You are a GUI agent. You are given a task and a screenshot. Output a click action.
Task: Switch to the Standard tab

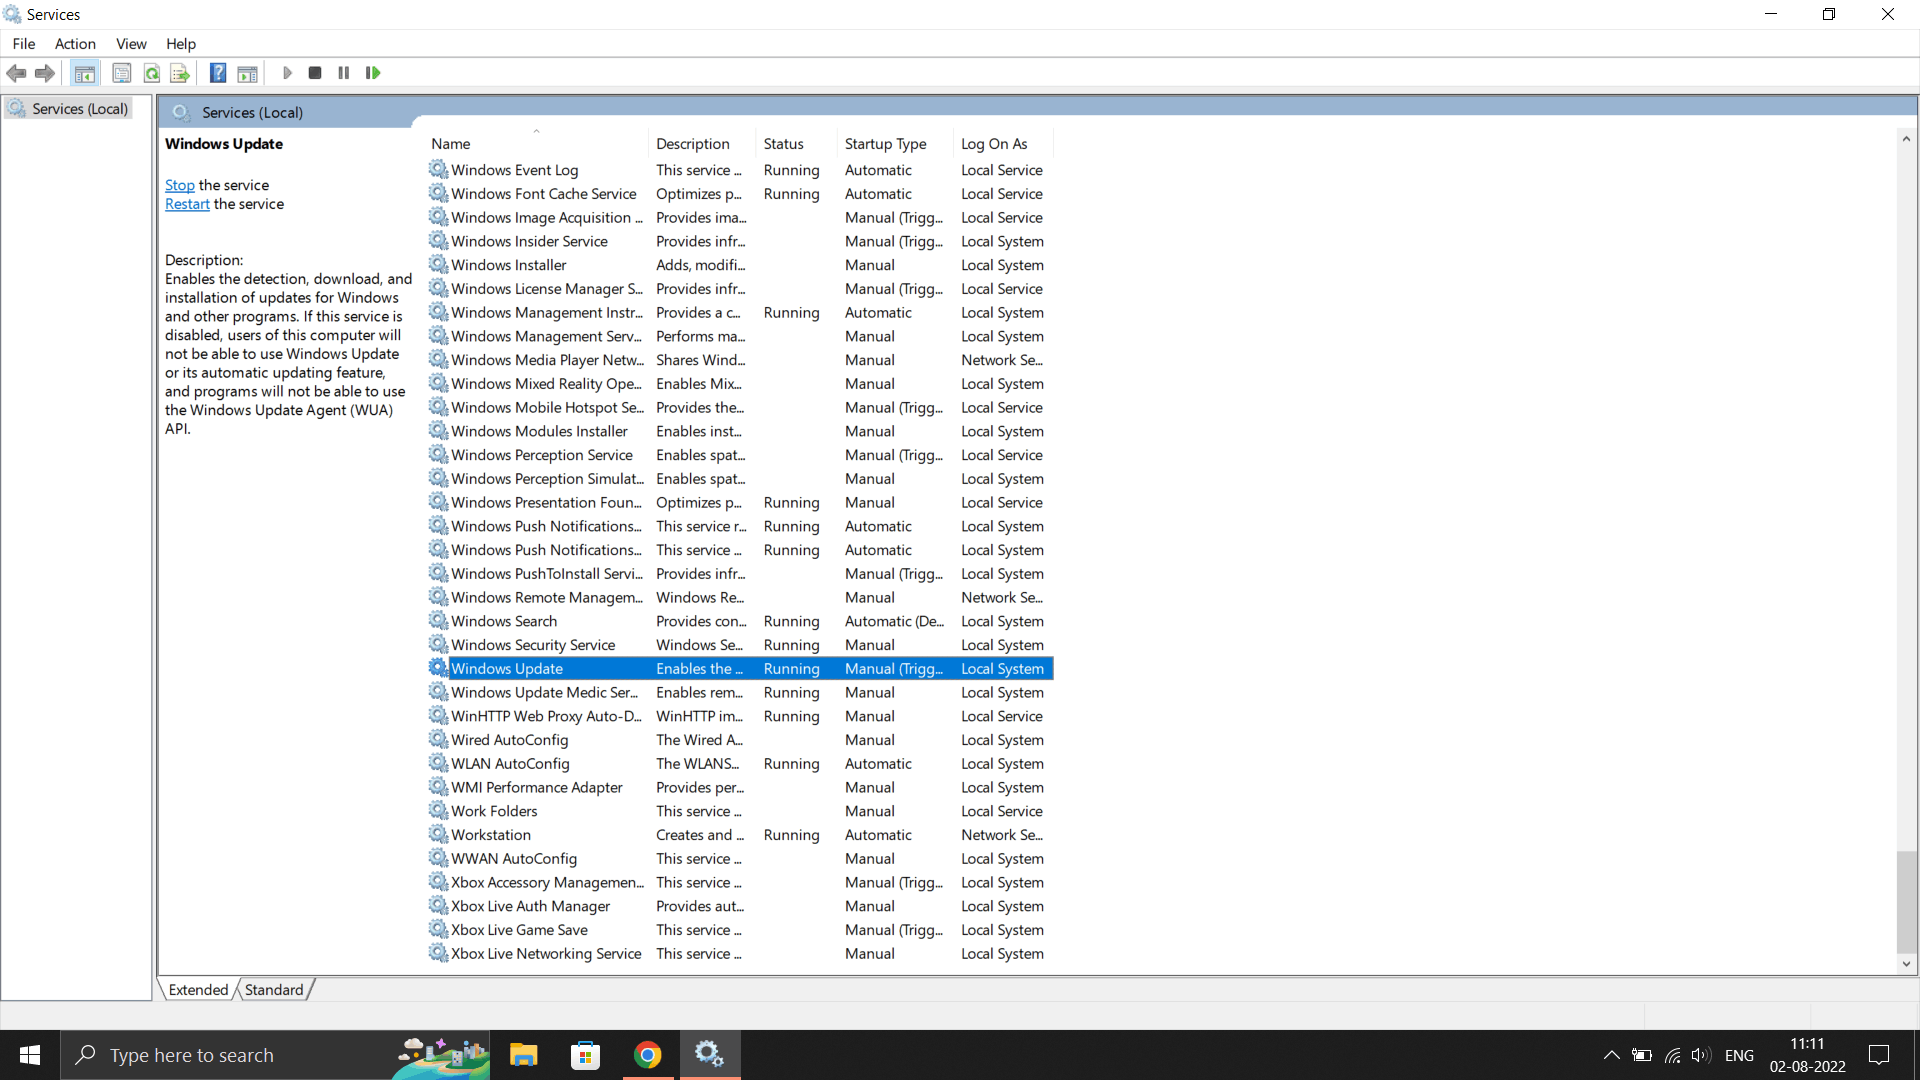pos(272,989)
